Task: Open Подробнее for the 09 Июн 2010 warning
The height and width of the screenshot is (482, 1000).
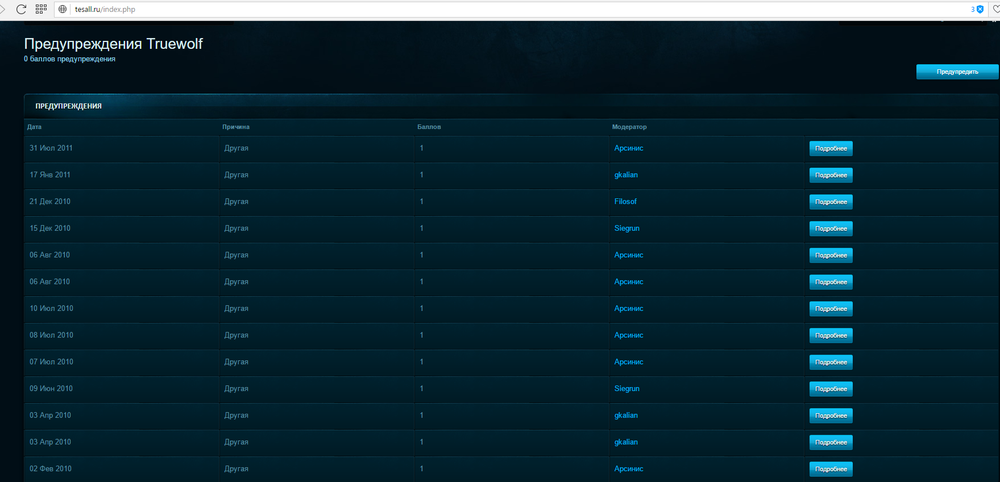Action: coord(831,390)
